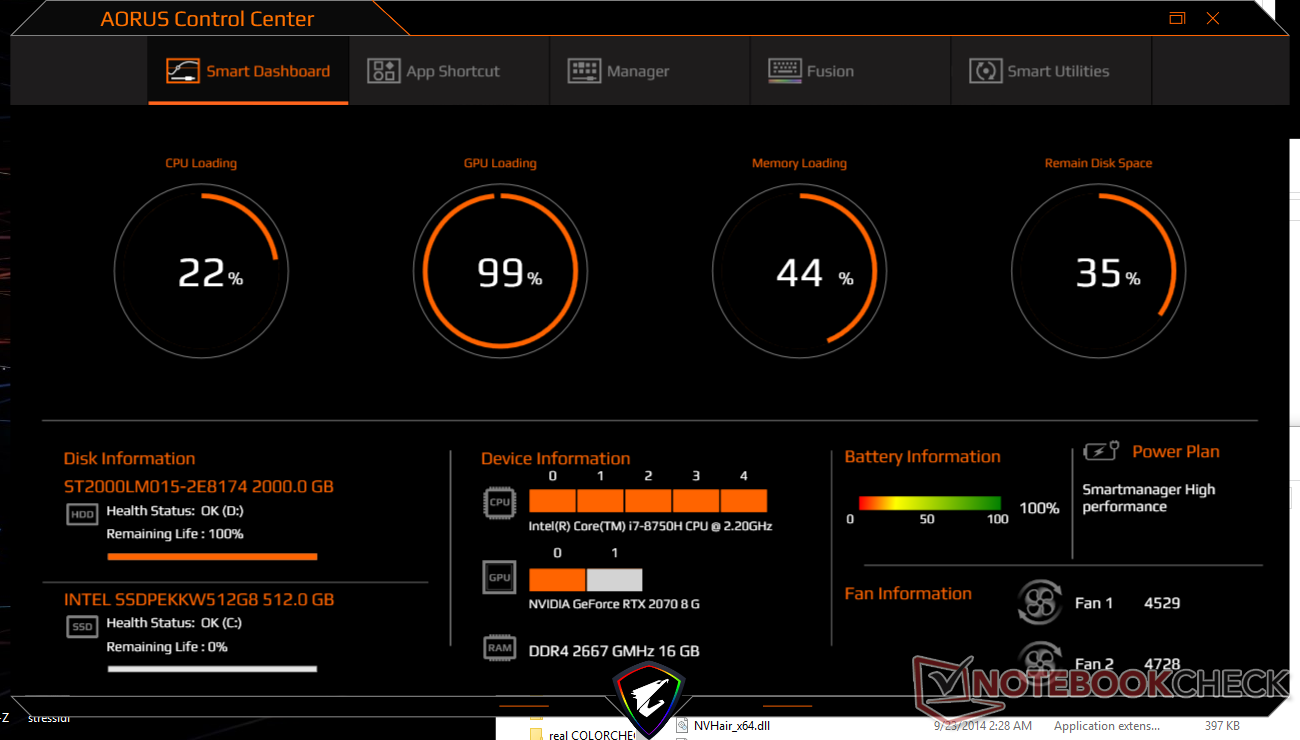
Task: Click the Battery Information heading
Action: [922, 457]
